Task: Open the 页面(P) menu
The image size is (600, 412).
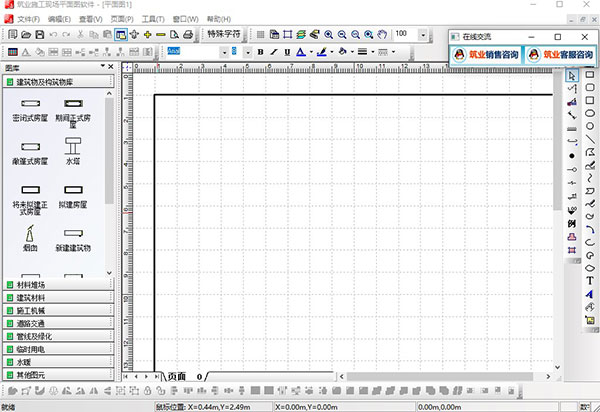Action: coord(122,19)
